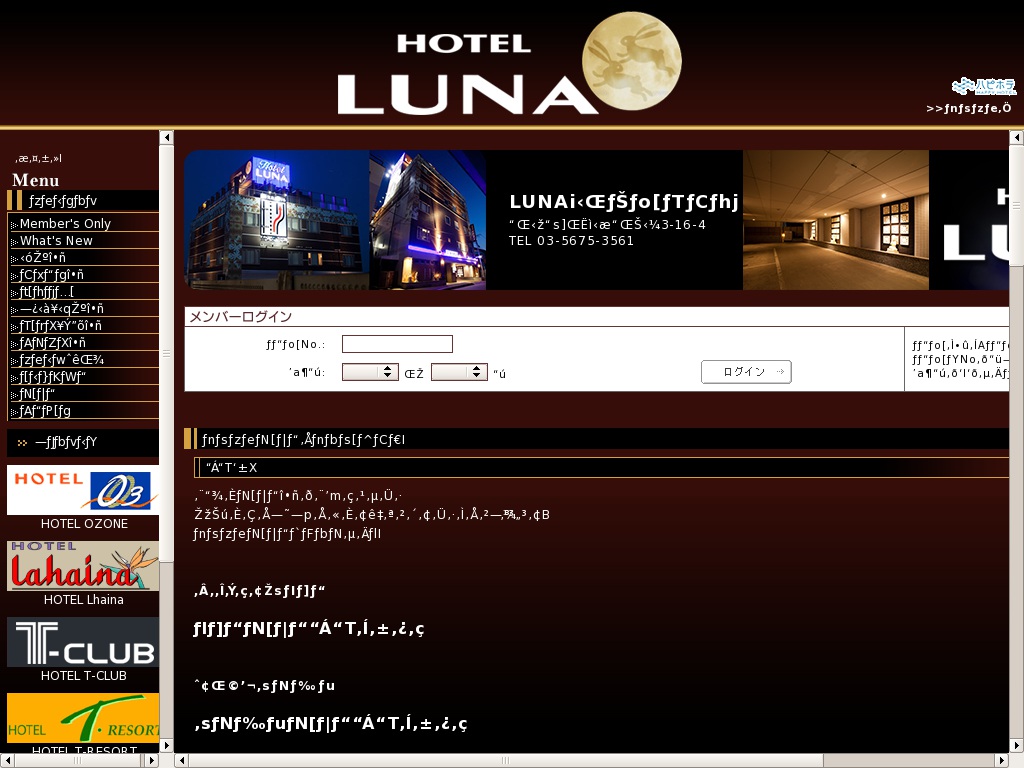Open the month dropdown in member login
The height and width of the screenshot is (768, 1024).
pos(370,372)
